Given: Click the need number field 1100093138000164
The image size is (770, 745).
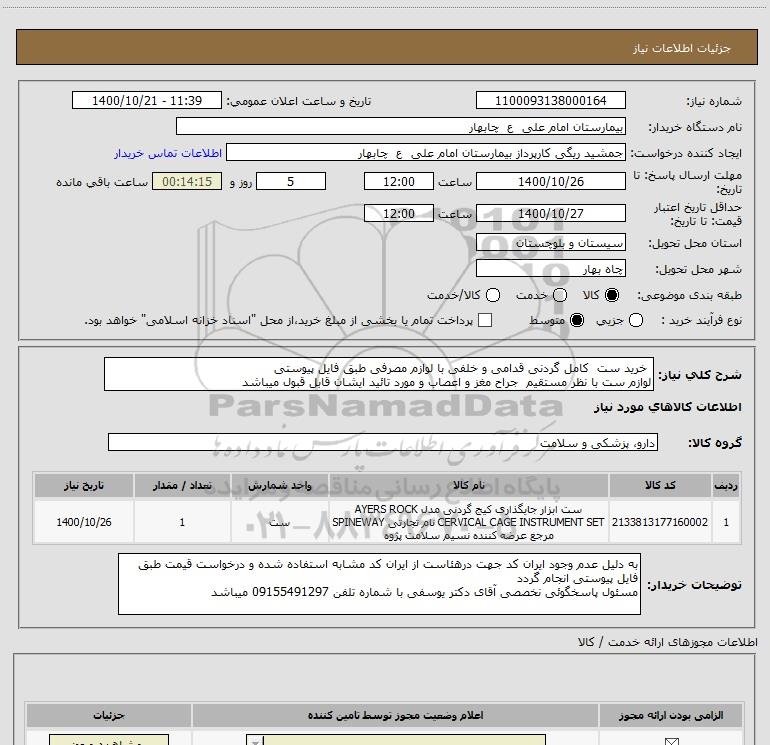Looking at the screenshot, I should 550,100.
